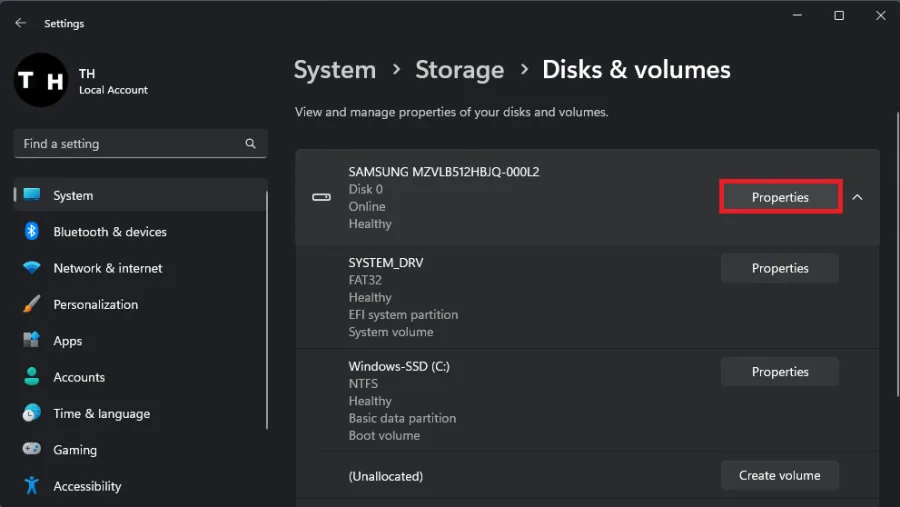Viewport: 900px width, 507px height.
Task: Open the Apps settings page
Action: click(x=140, y=340)
